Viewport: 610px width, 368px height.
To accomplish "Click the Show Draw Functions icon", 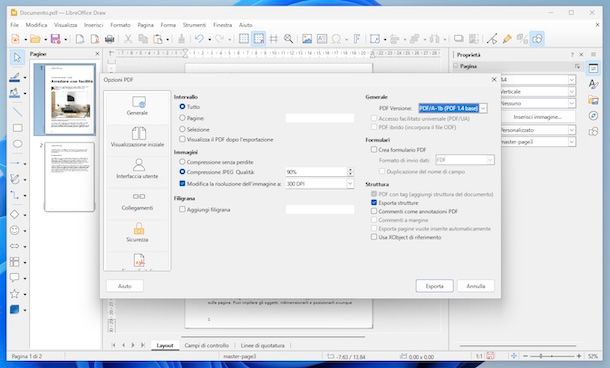I will point(537,39).
